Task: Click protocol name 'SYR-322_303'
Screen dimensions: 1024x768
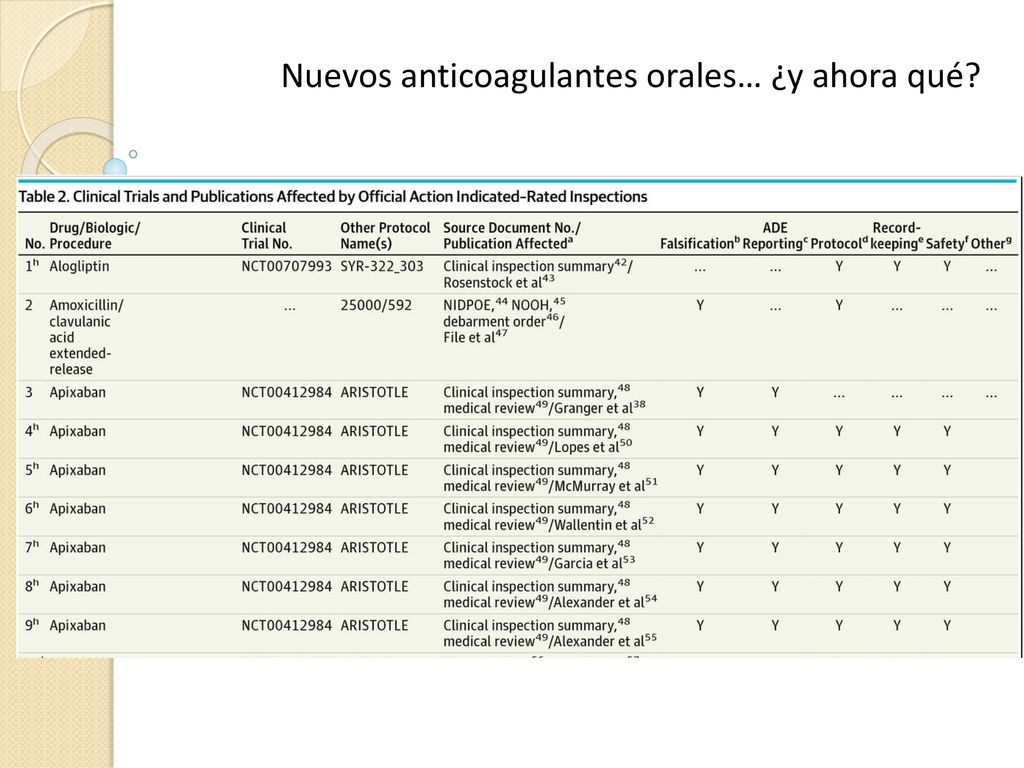Action: coord(382,266)
